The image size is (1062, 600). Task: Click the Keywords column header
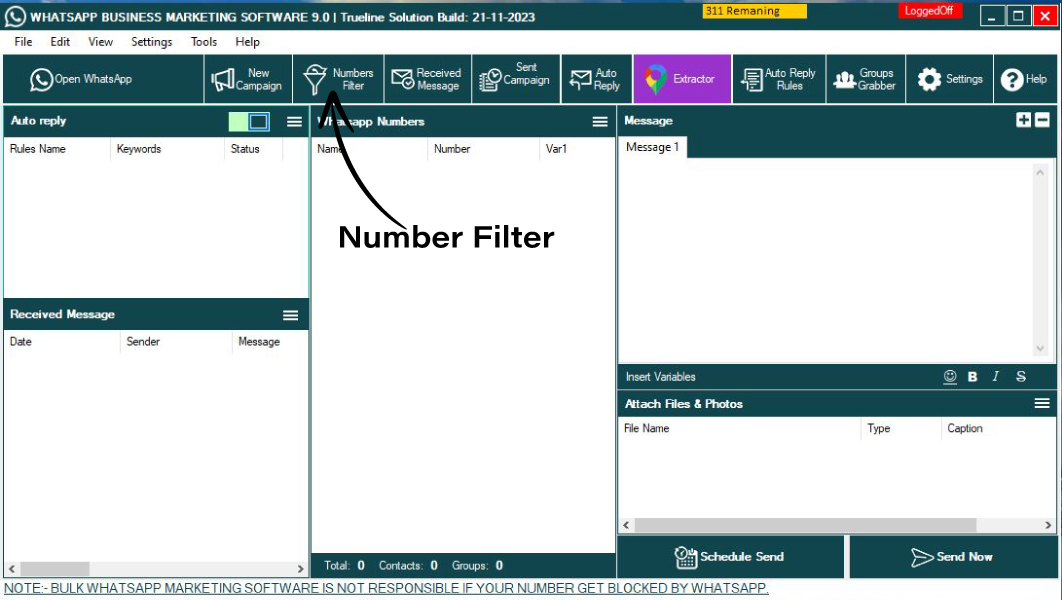167,149
